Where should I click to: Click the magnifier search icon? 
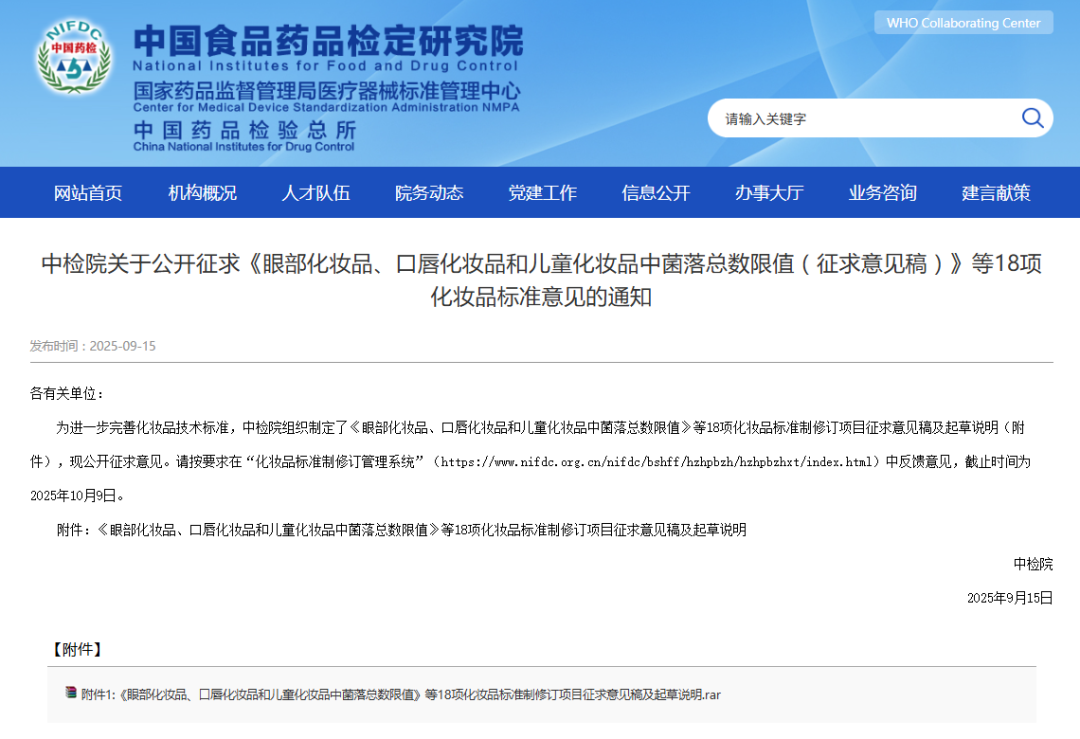(x=1032, y=118)
